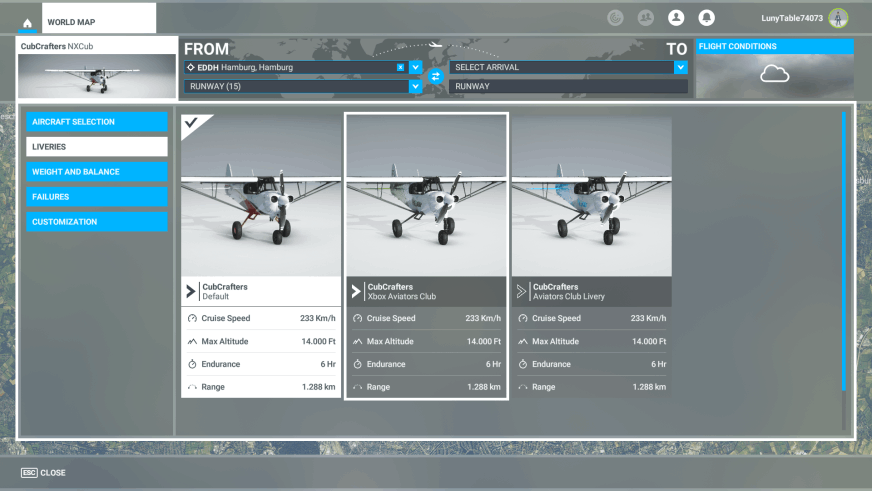The image size is (872, 491).
Task: Open the Weight and Balance section
Action: (x=97, y=172)
